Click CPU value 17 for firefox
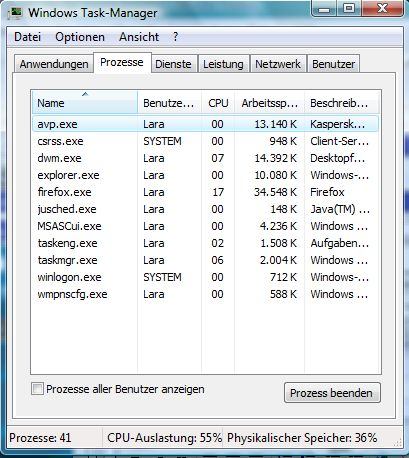 218,192
